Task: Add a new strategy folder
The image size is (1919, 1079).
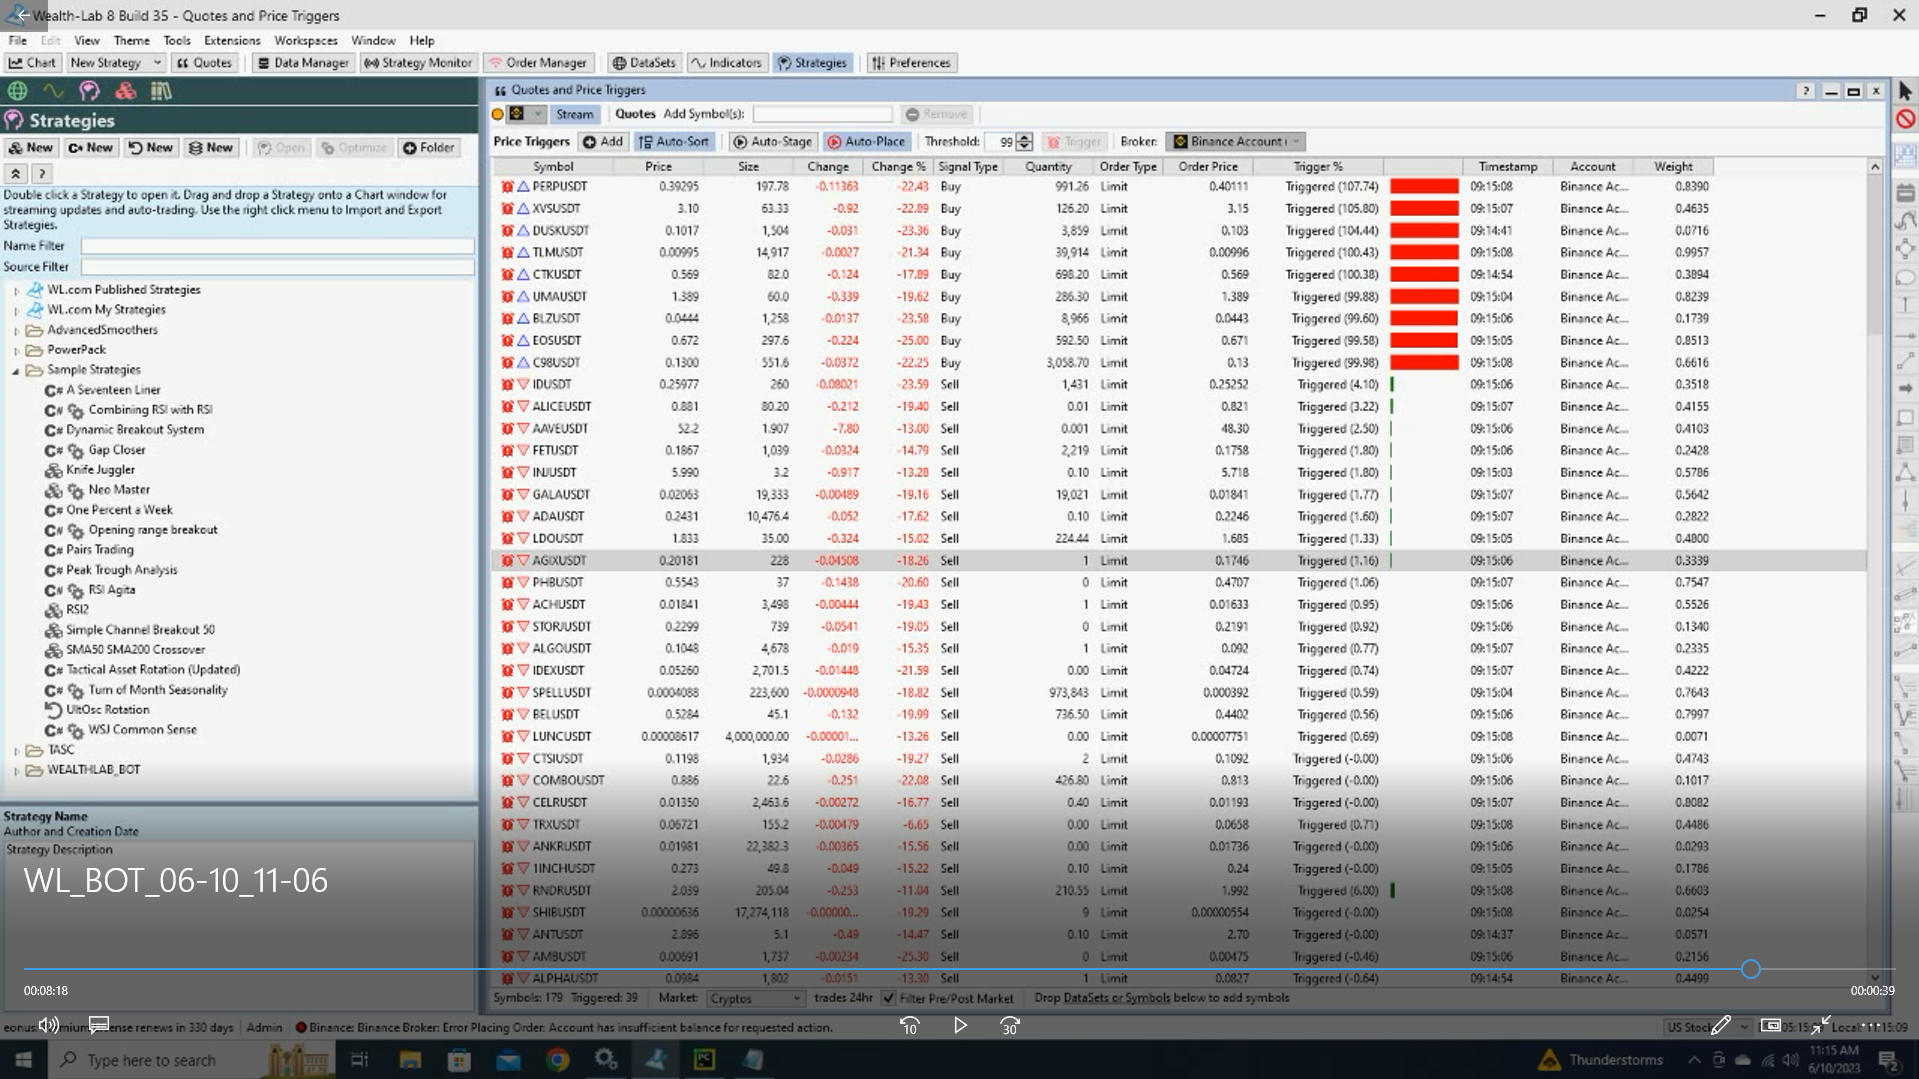Action: coord(428,148)
